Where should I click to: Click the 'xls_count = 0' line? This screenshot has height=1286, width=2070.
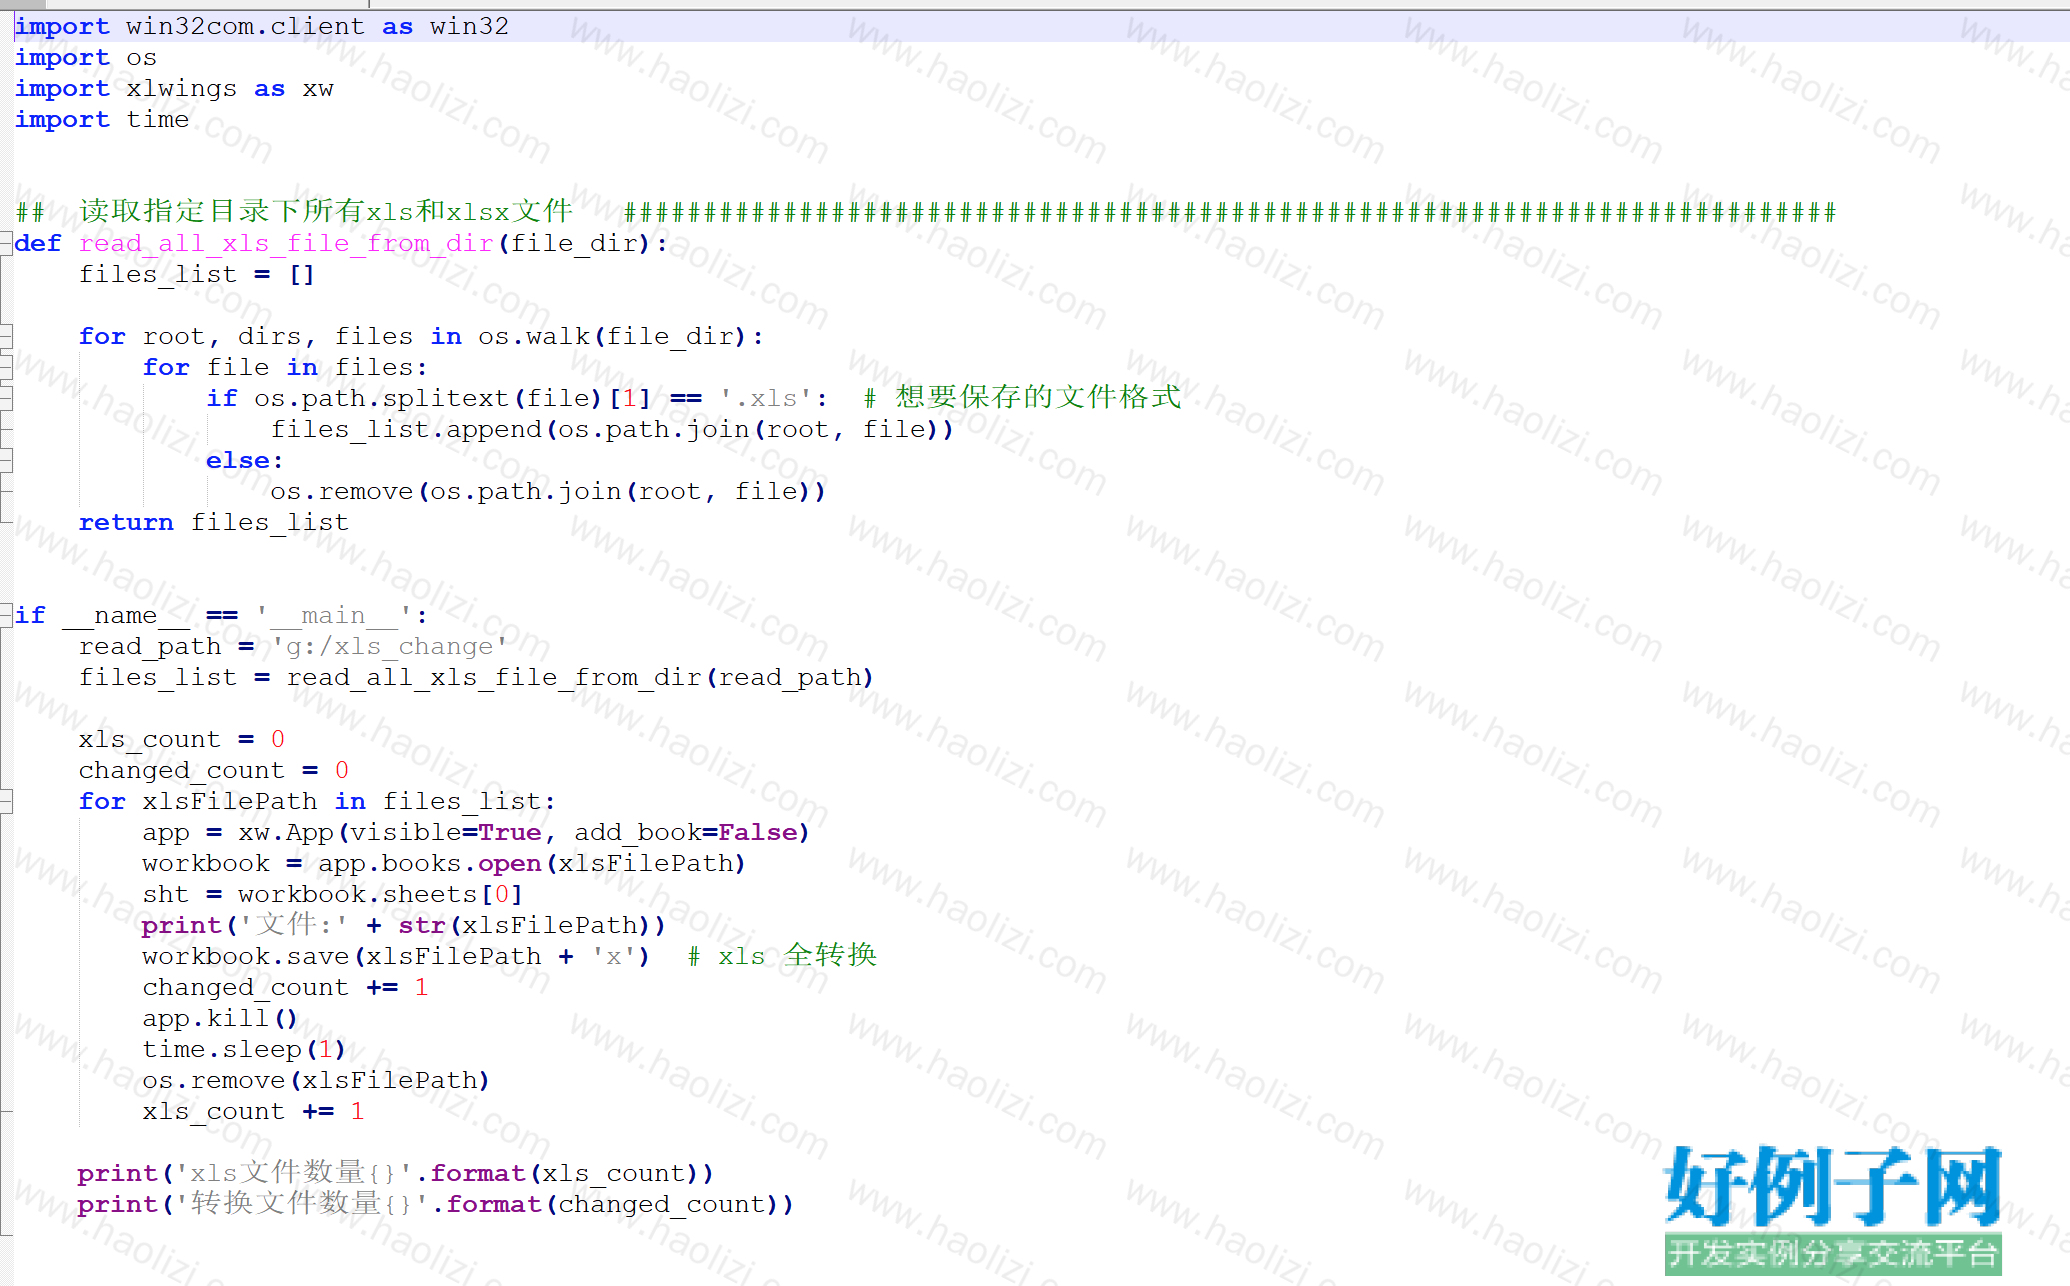[x=182, y=739]
